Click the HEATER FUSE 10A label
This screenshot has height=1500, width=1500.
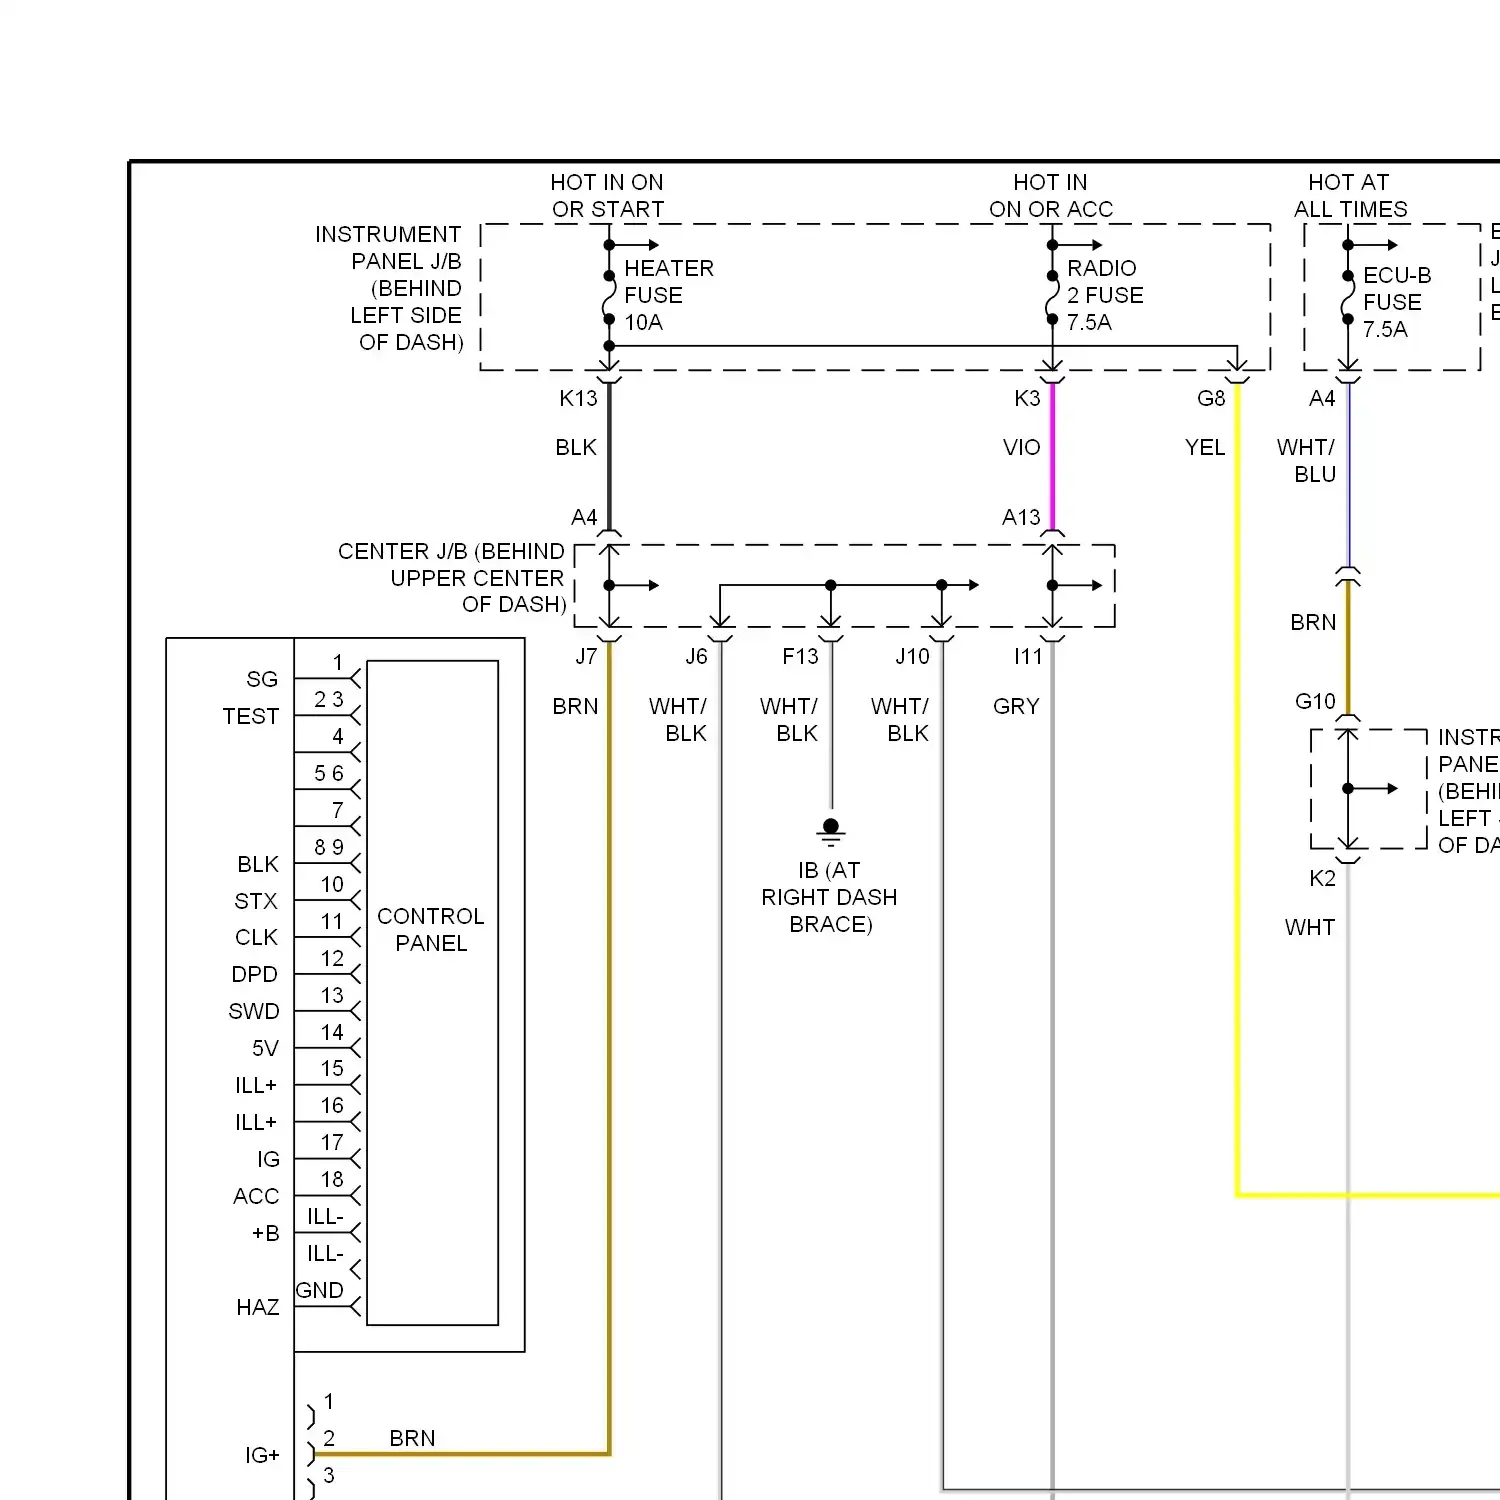pyautogui.click(x=669, y=295)
